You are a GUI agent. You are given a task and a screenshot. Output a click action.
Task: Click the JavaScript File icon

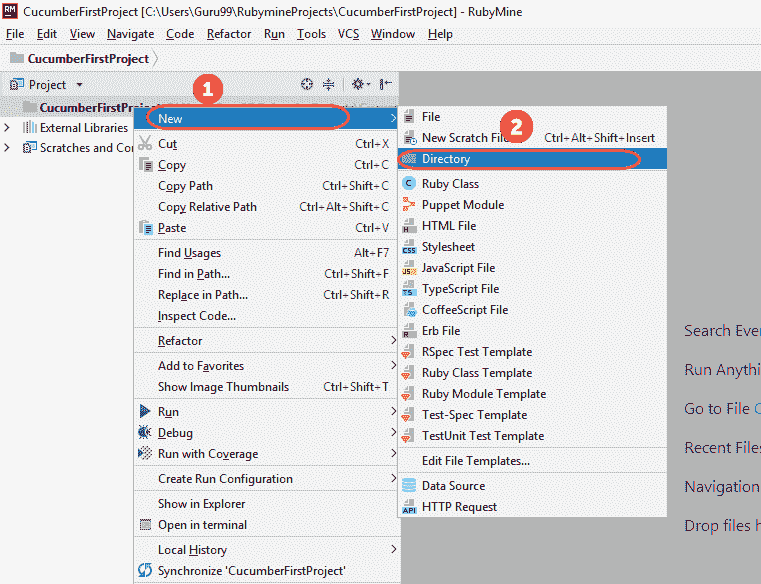409,267
